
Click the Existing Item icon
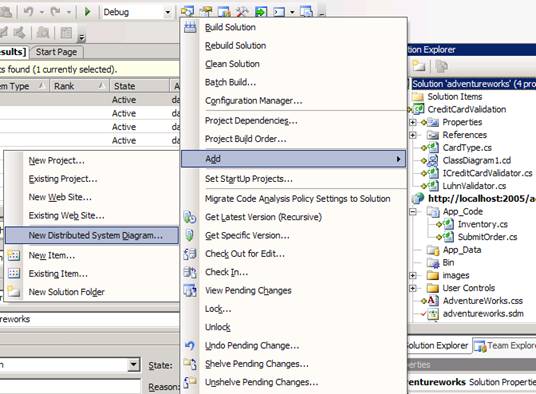[14, 273]
